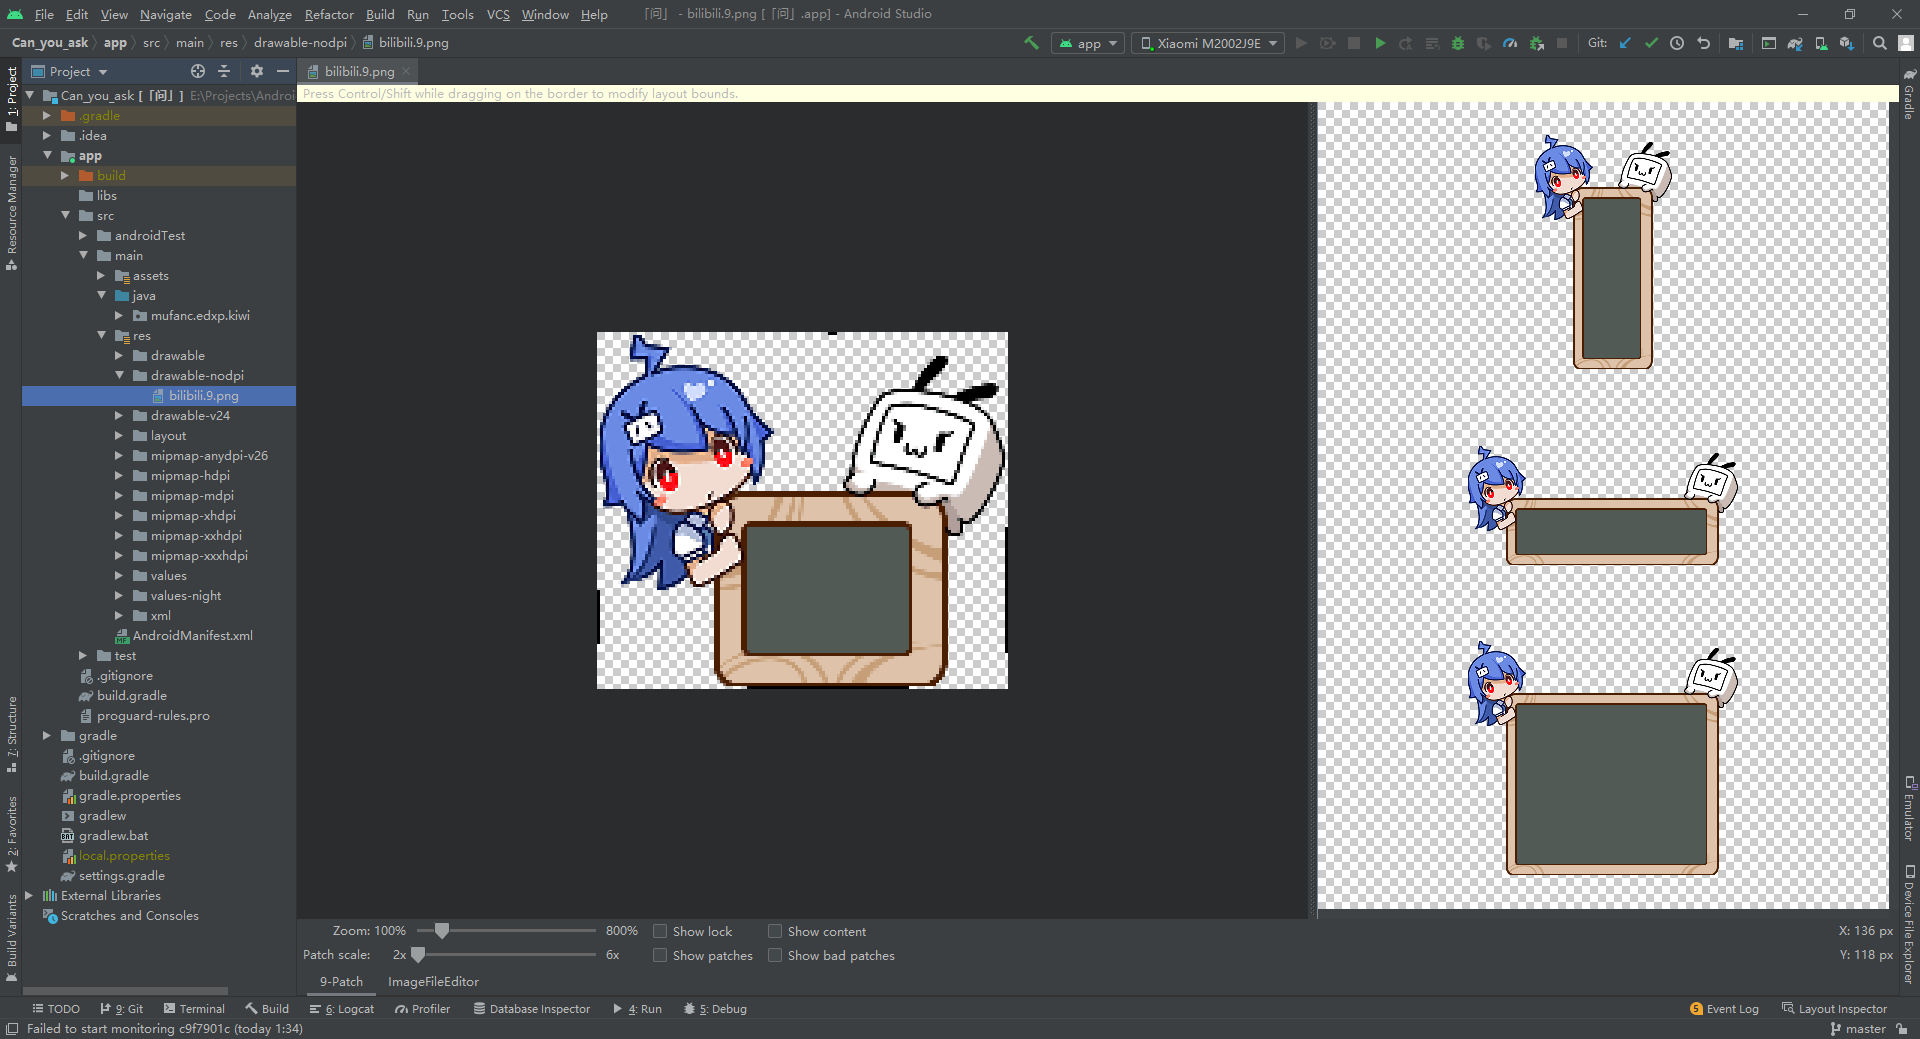Expand the androidTest folder
The width and height of the screenshot is (1920, 1039).
pyautogui.click(x=83, y=235)
